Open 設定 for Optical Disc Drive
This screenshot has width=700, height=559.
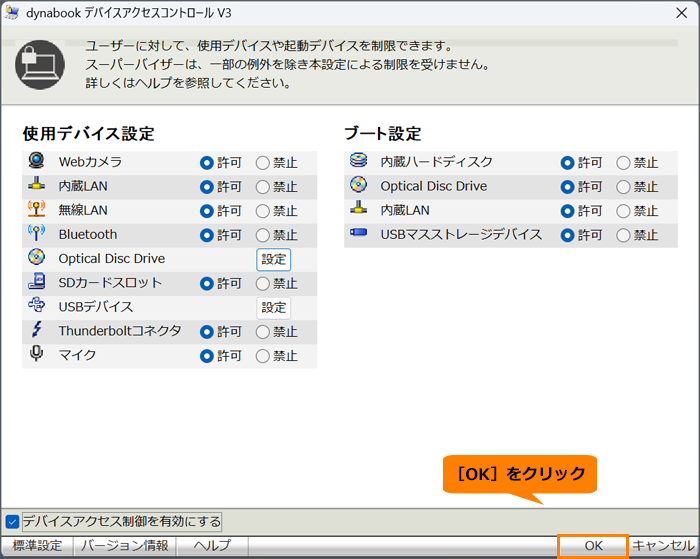tap(274, 259)
